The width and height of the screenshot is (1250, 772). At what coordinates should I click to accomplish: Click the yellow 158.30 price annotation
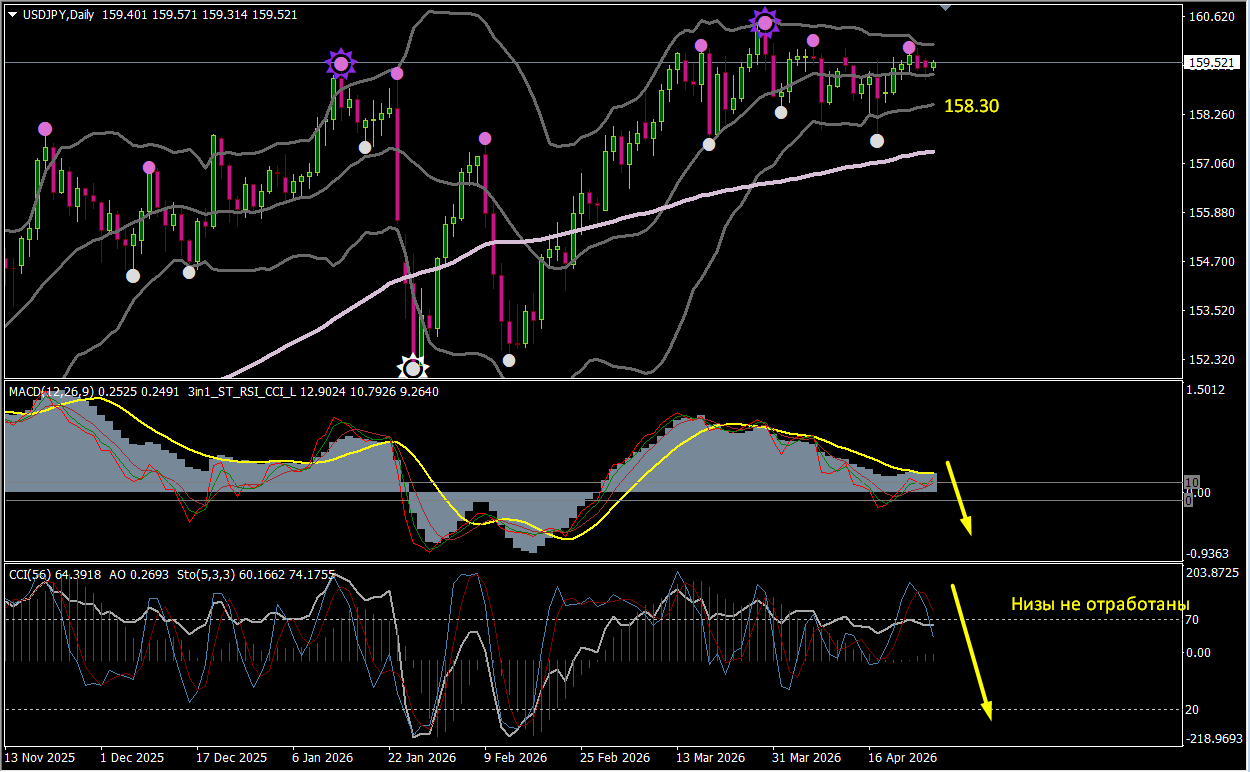coord(971,106)
